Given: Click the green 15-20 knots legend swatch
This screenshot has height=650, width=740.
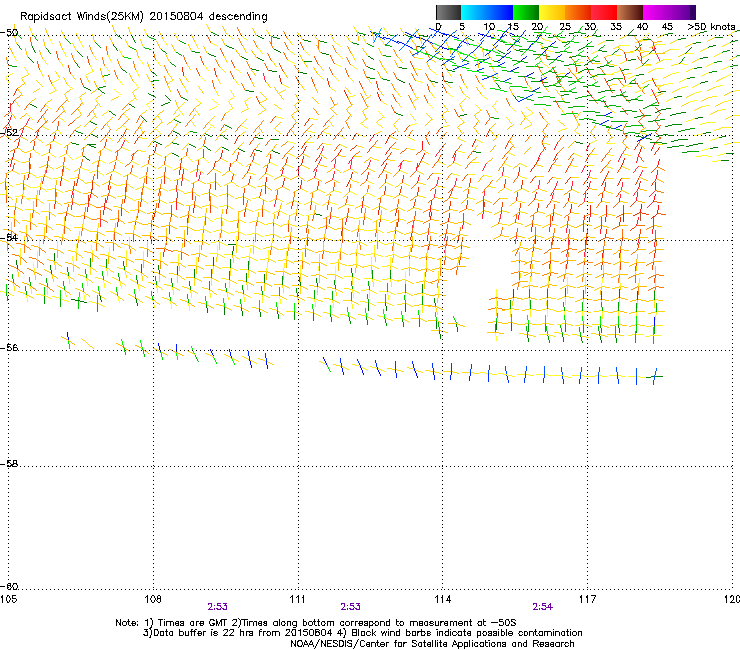Looking at the screenshot, I should click(x=526, y=12).
